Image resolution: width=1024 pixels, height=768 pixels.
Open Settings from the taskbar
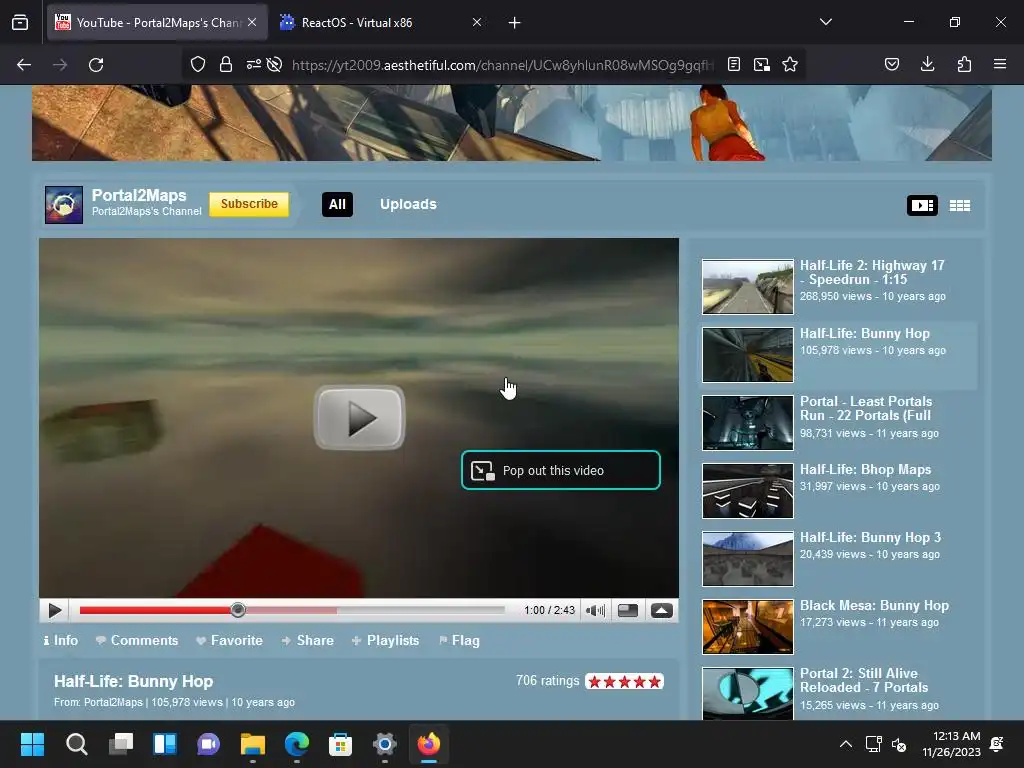(385, 744)
